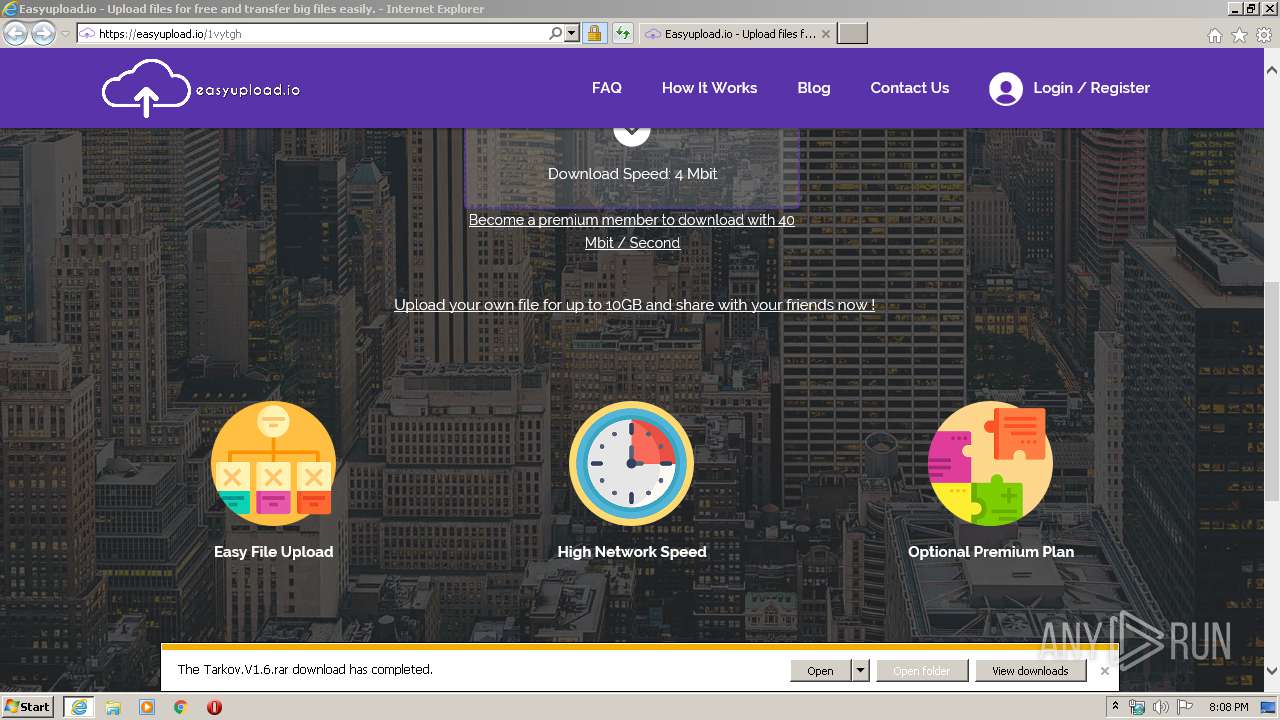Open Chrome from the taskbar

click(181, 707)
